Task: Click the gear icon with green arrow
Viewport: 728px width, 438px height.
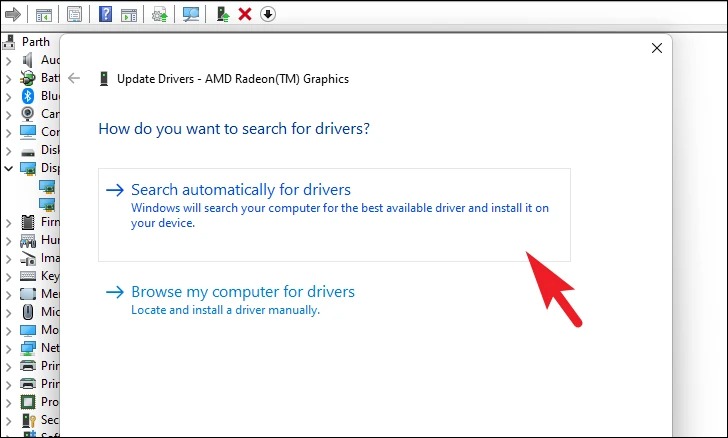Action: coord(159,14)
